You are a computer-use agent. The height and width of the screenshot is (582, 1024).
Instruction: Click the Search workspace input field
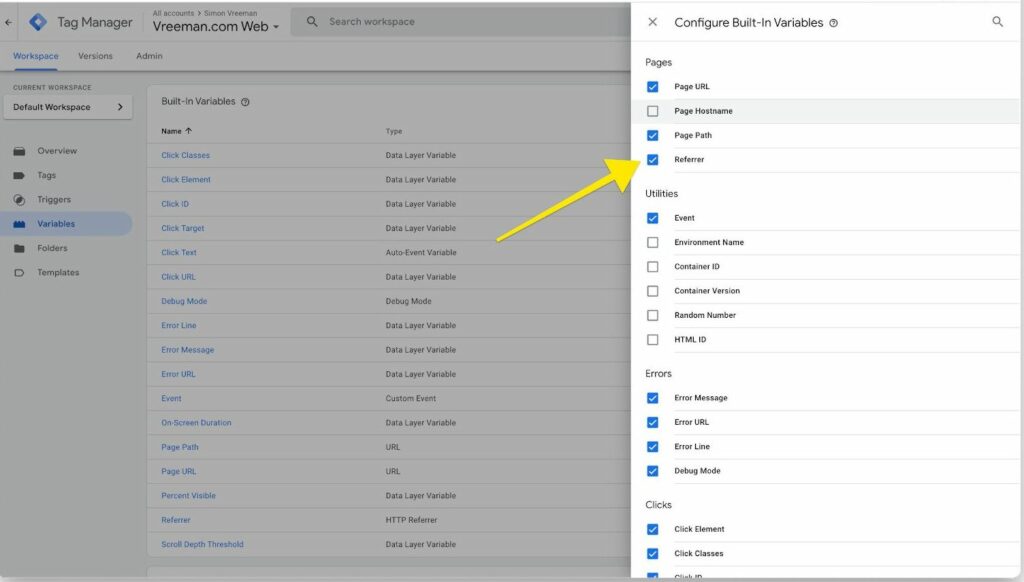[x=460, y=22]
